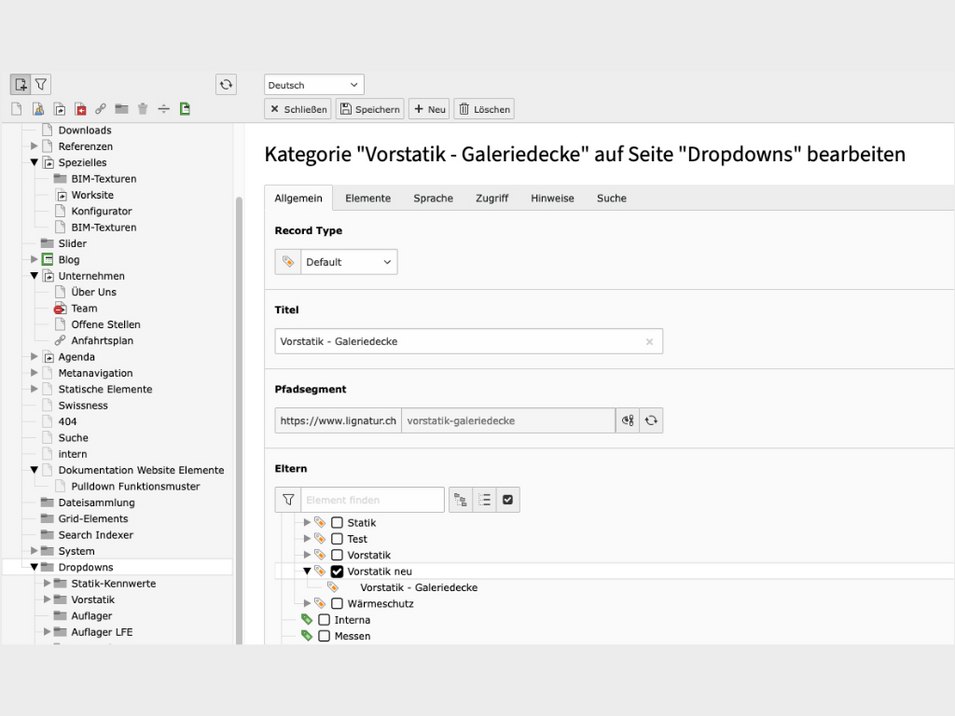Click the Löschen button
955x716 pixels.
pos(484,109)
